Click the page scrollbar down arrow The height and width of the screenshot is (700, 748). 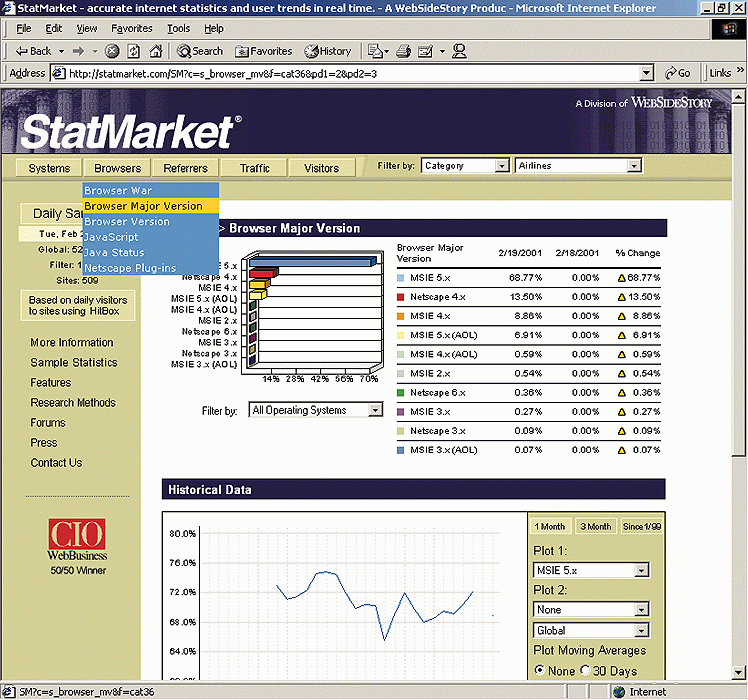tap(738, 671)
